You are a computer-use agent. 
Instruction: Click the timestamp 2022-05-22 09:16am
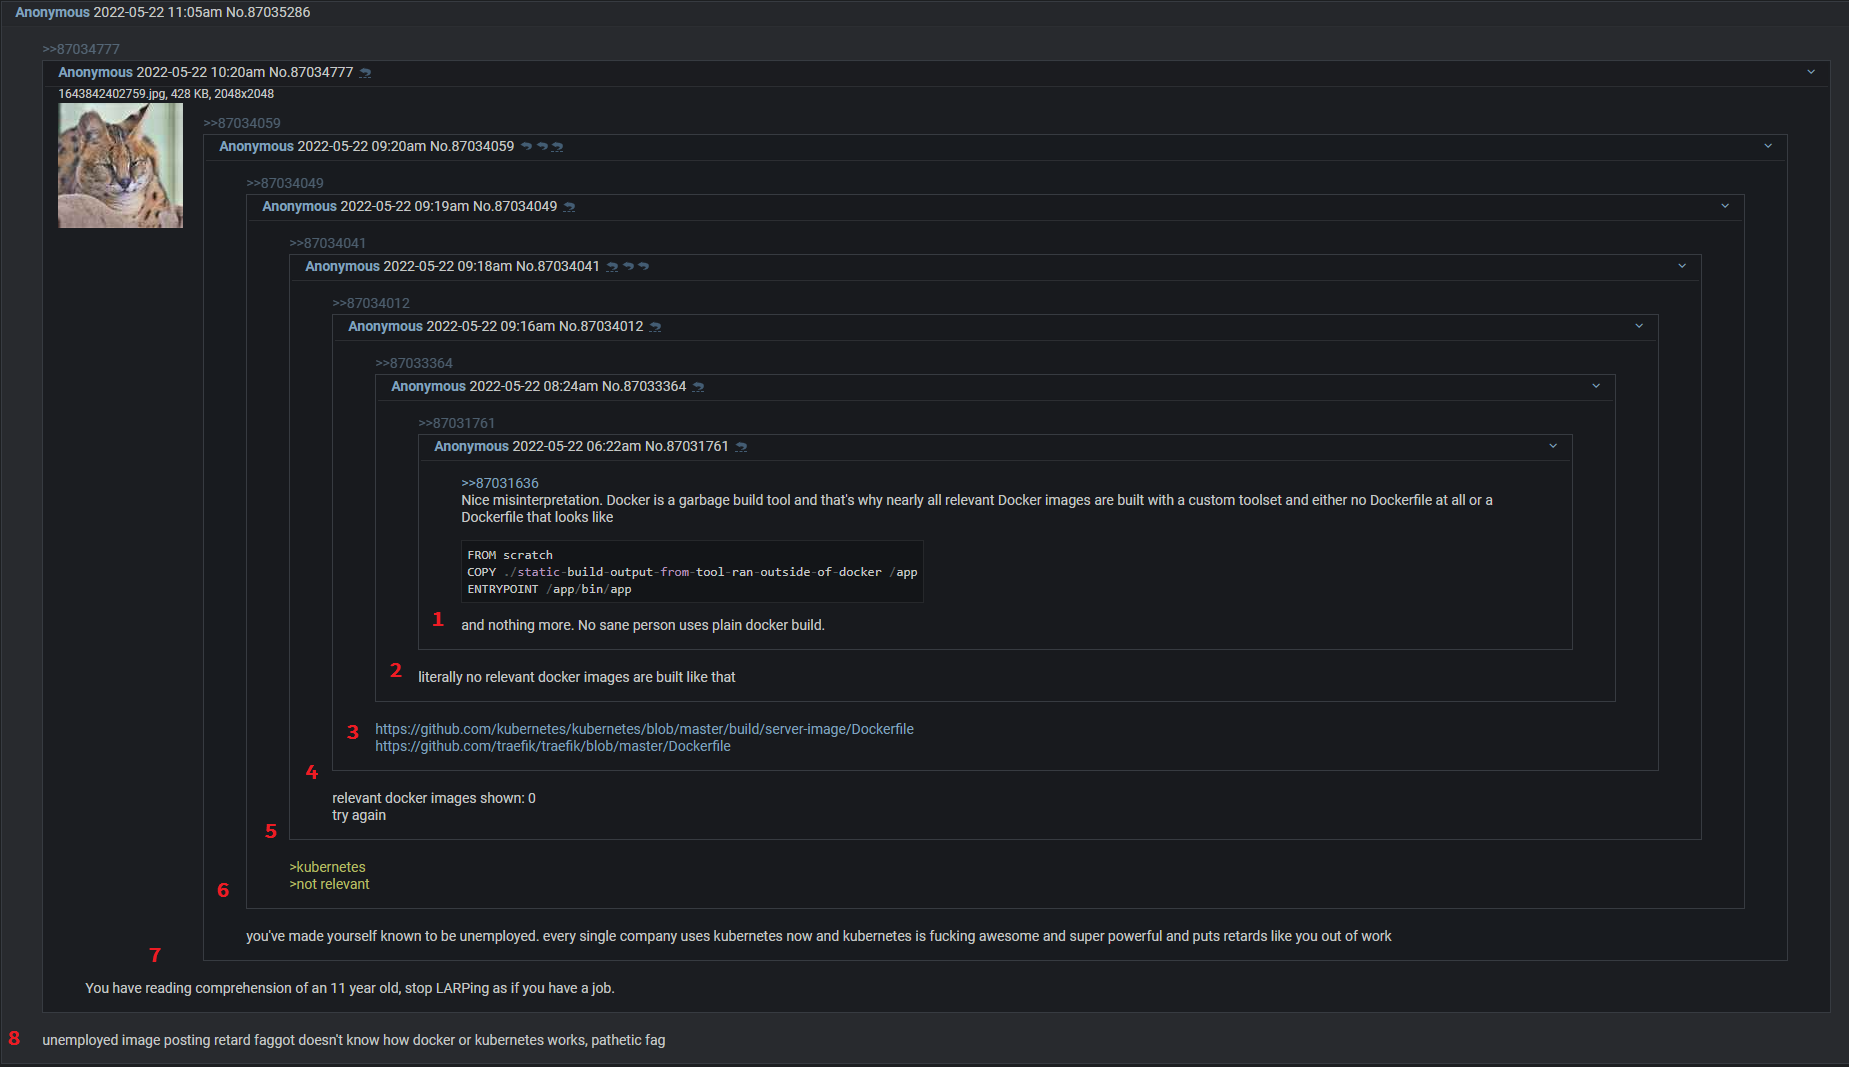pos(491,326)
